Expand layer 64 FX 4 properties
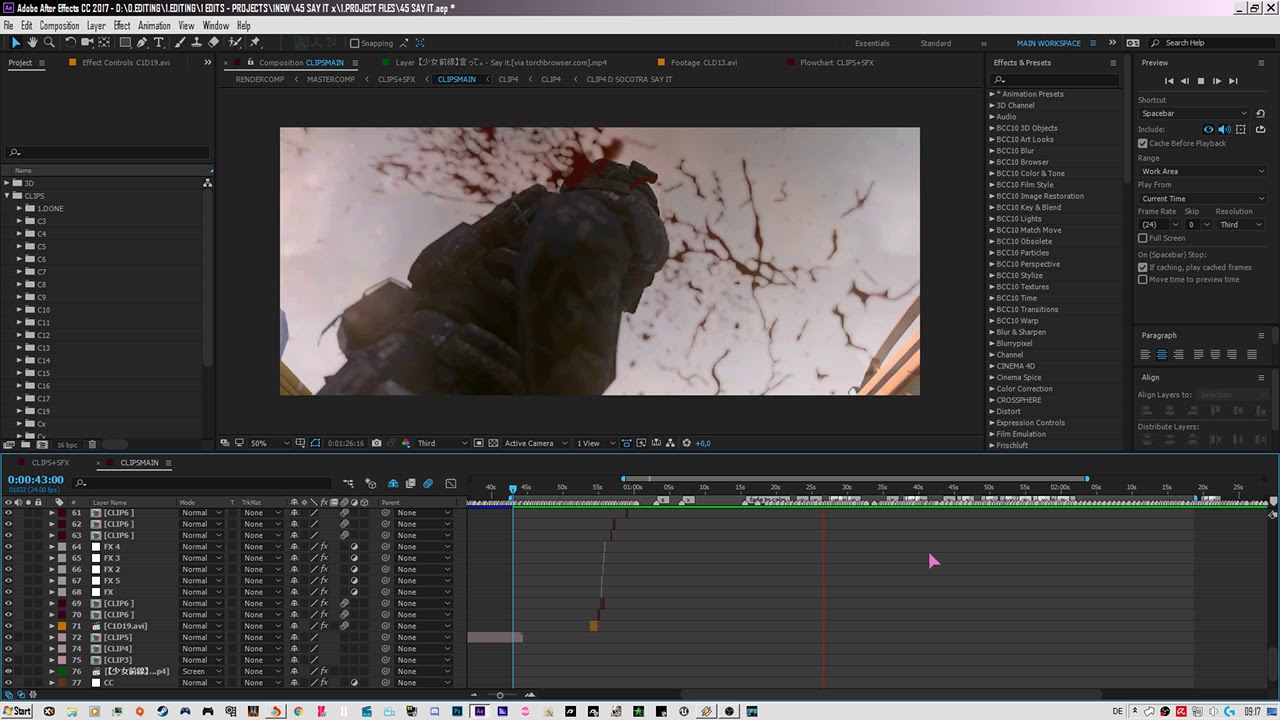 pos(52,547)
